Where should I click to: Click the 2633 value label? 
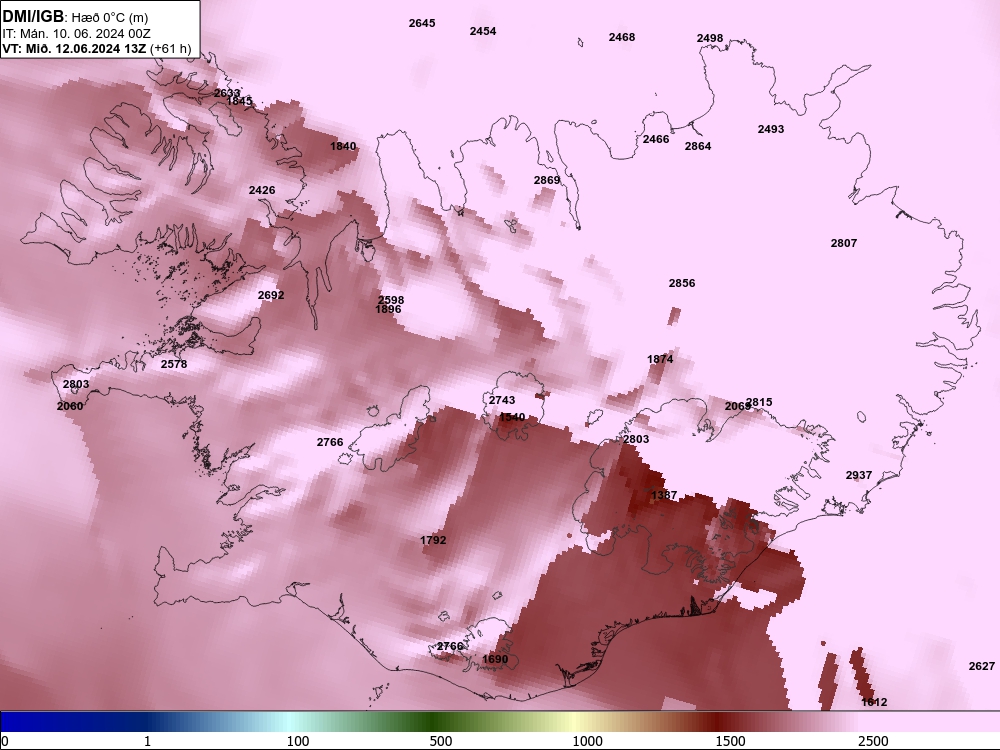pyautogui.click(x=226, y=92)
